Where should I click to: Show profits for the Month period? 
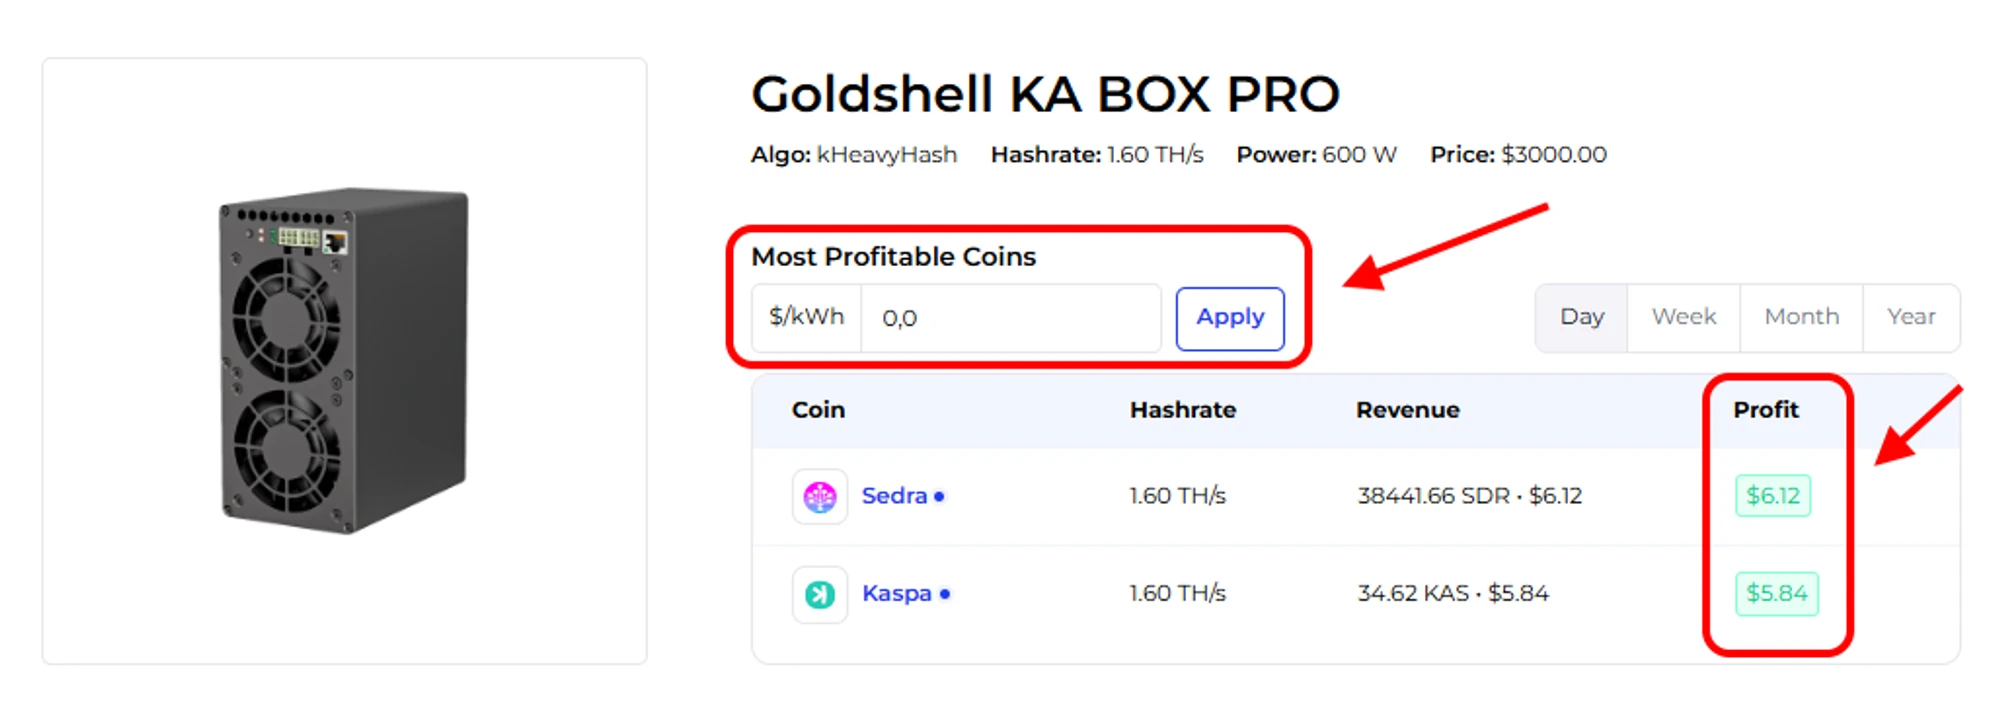click(x=1801, y=317)
